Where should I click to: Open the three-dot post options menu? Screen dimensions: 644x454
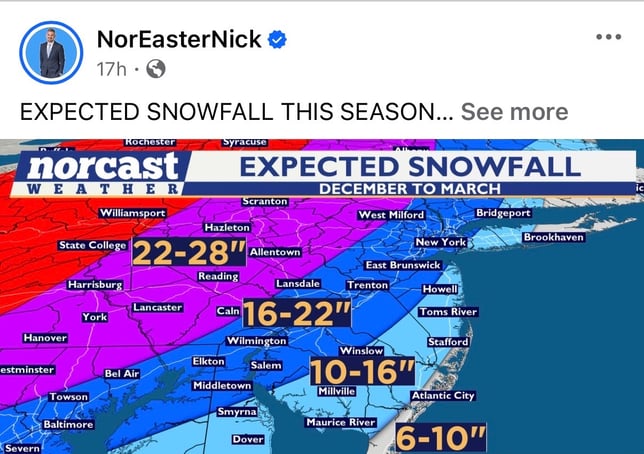click(608, 38)
